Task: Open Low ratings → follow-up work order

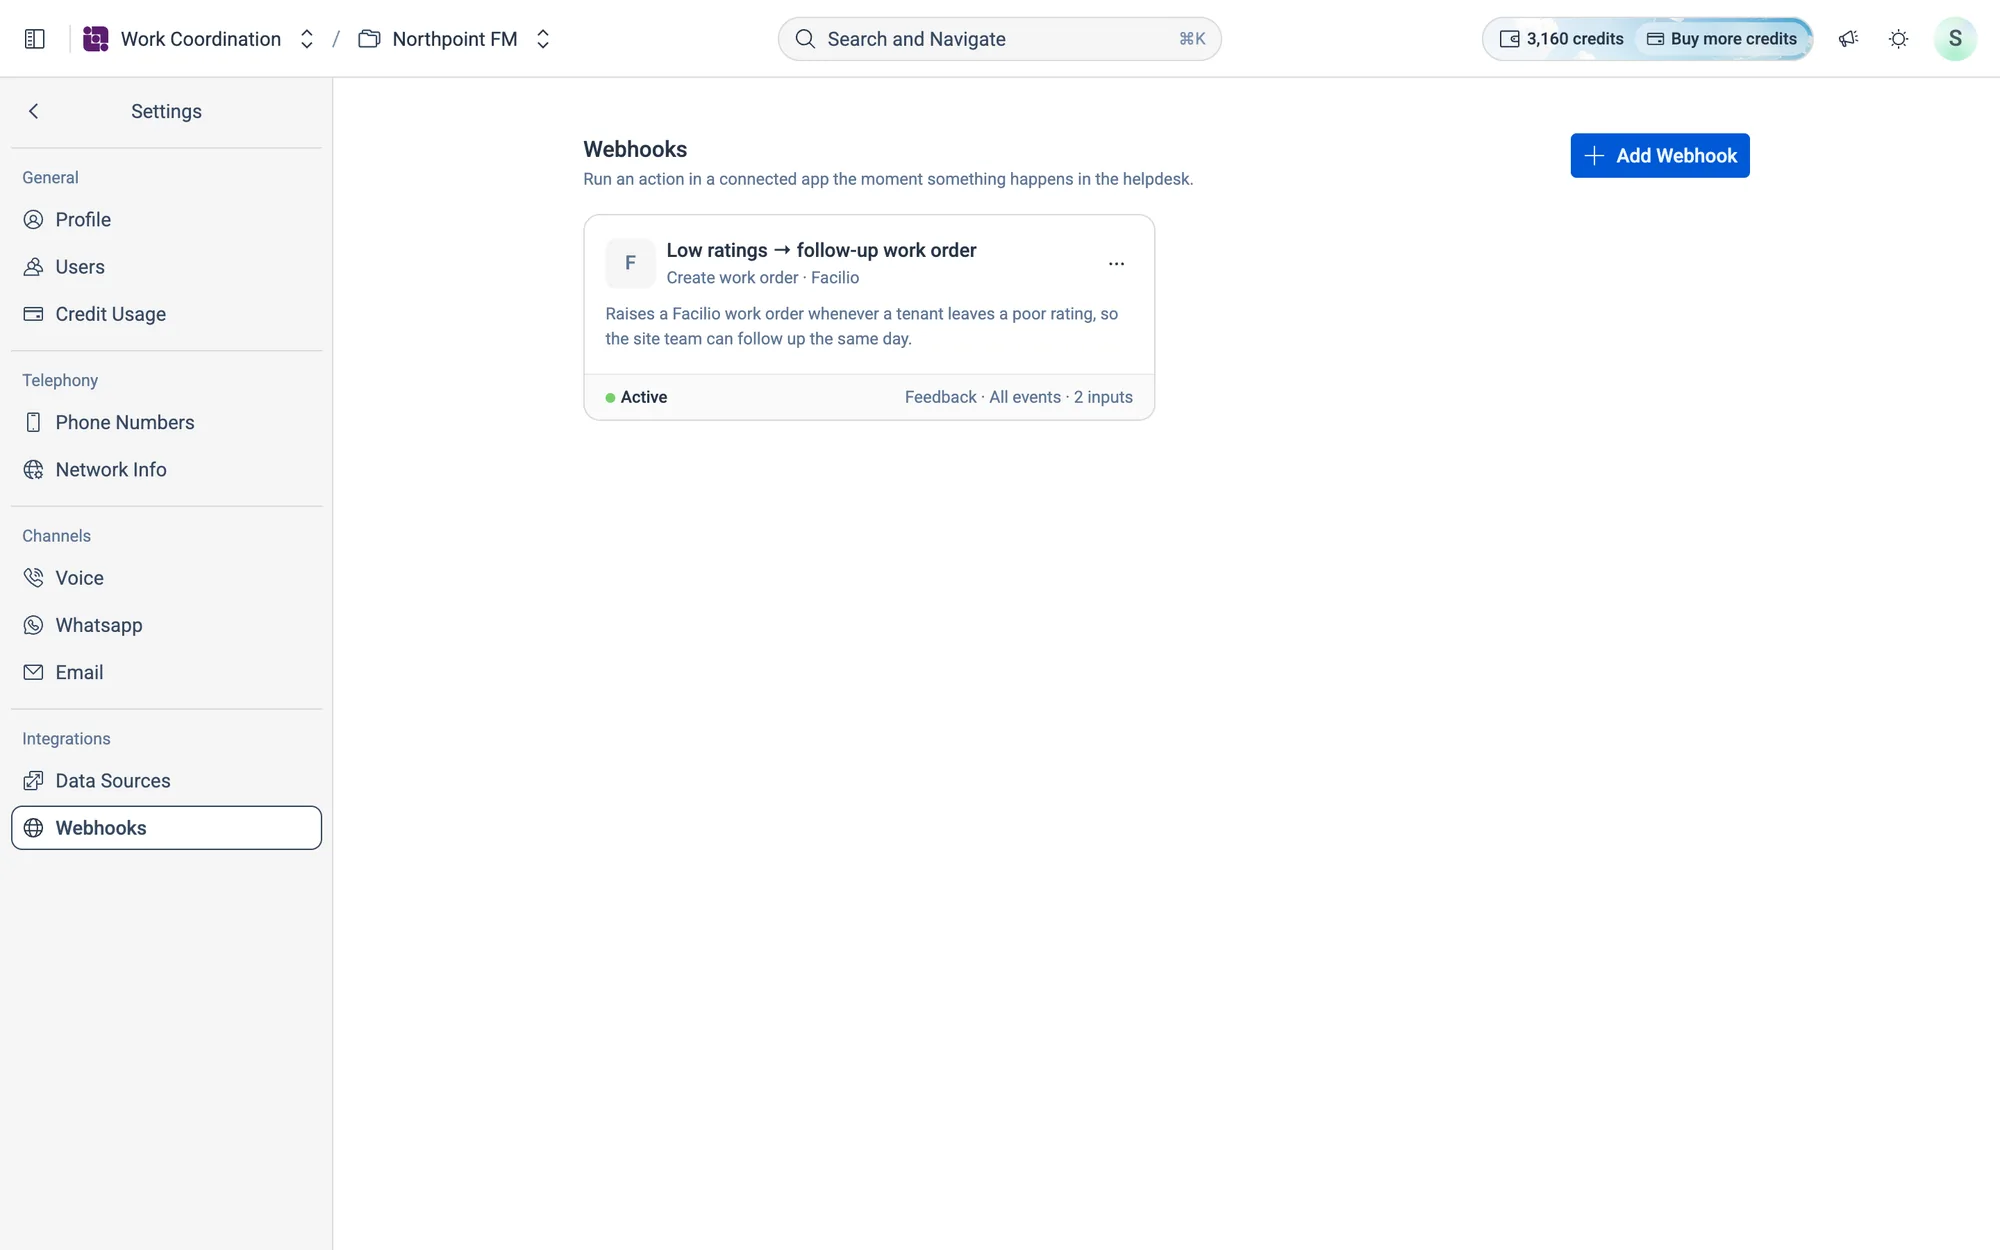Action: point(821,250)
